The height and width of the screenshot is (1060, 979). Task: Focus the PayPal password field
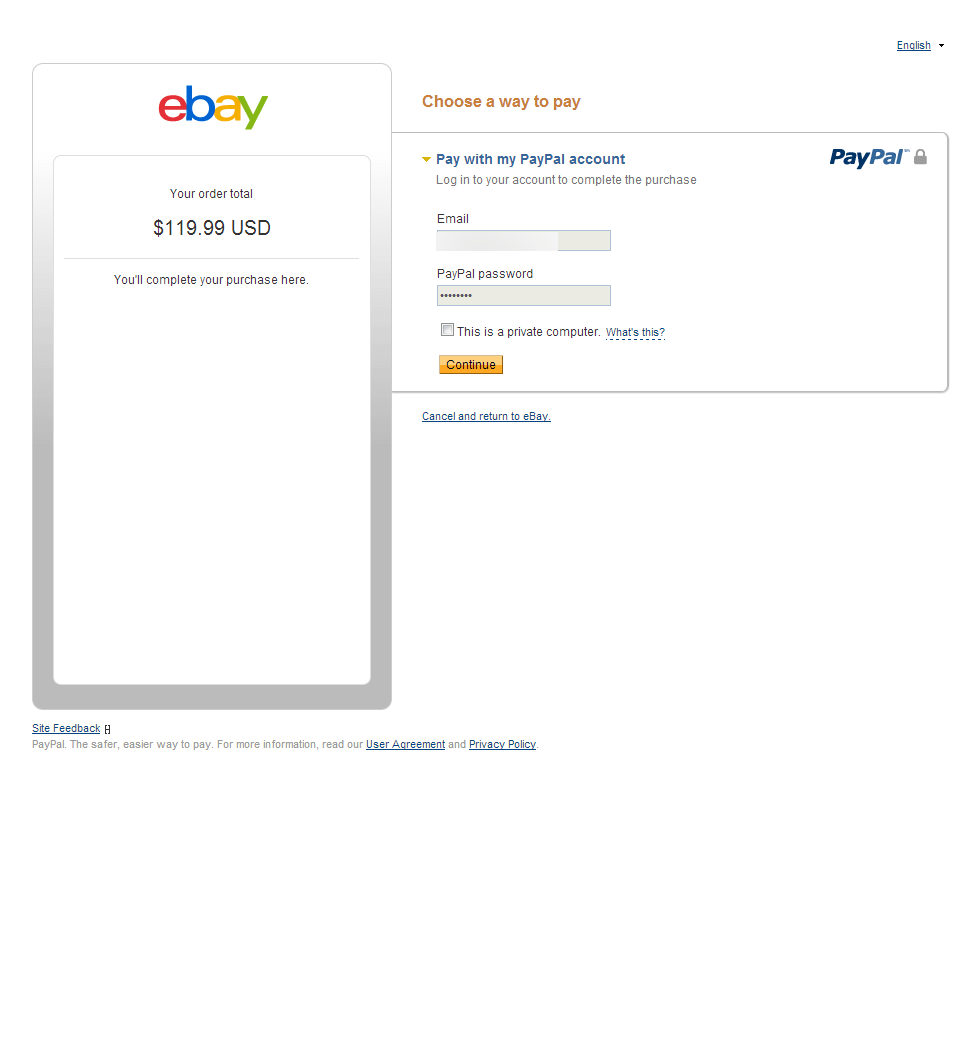click(x=523, y=295)
